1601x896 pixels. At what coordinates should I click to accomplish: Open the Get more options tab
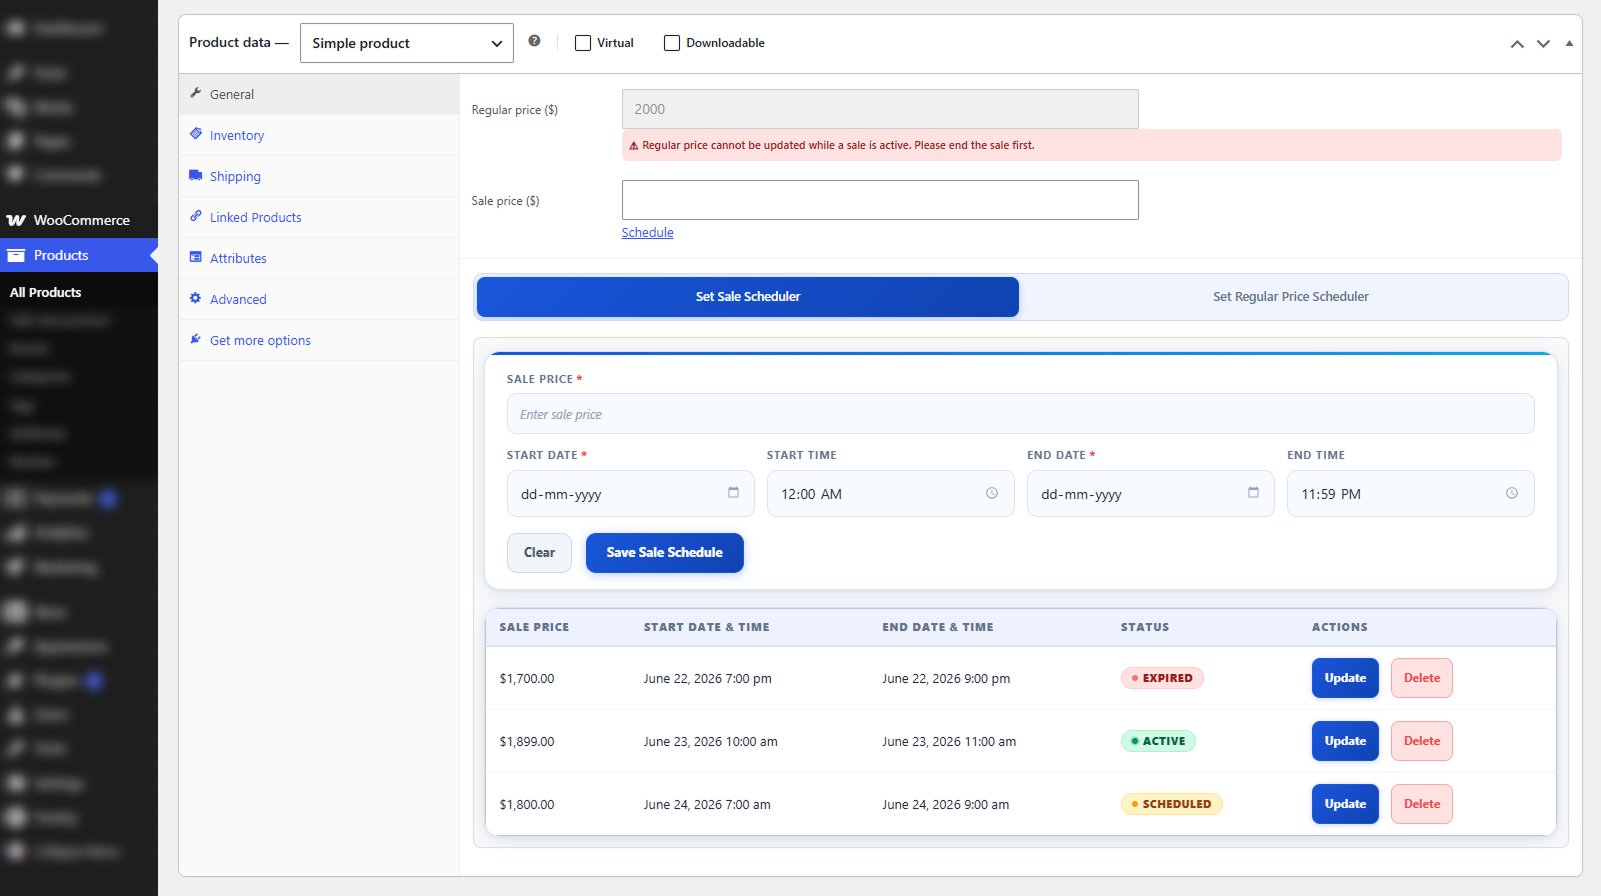pos(319,340)
